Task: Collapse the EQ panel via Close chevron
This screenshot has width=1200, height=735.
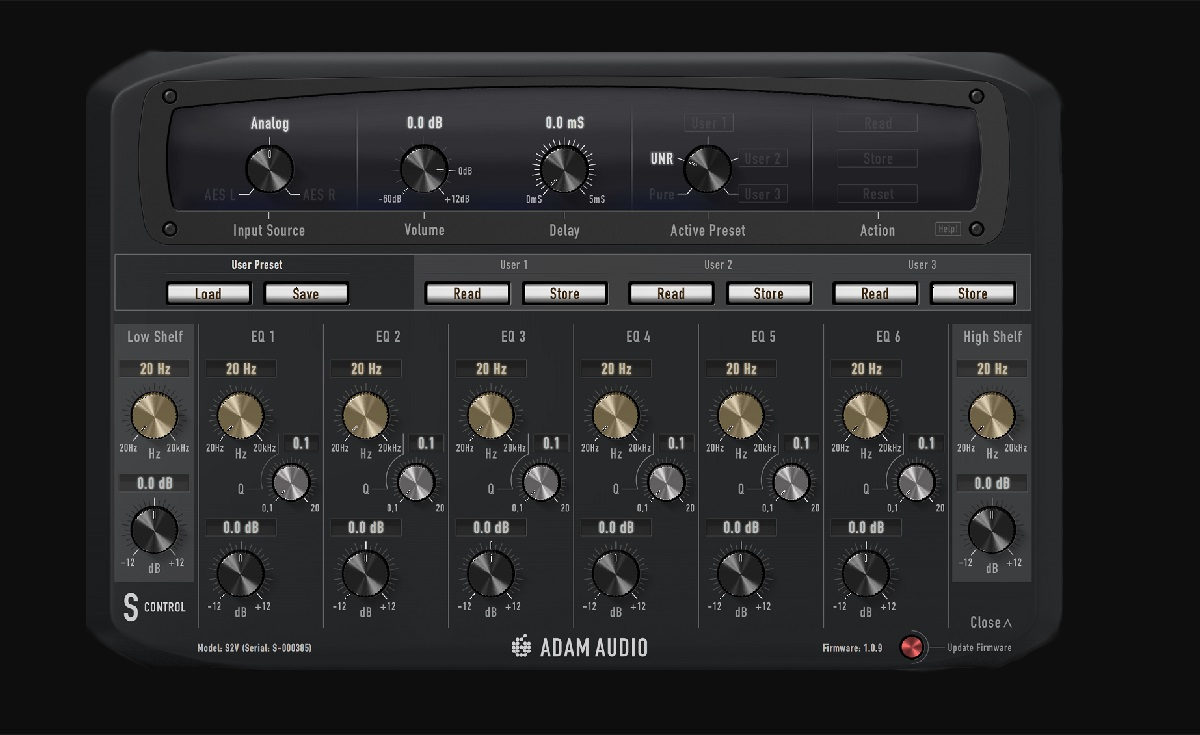Action: click(990, 621)
